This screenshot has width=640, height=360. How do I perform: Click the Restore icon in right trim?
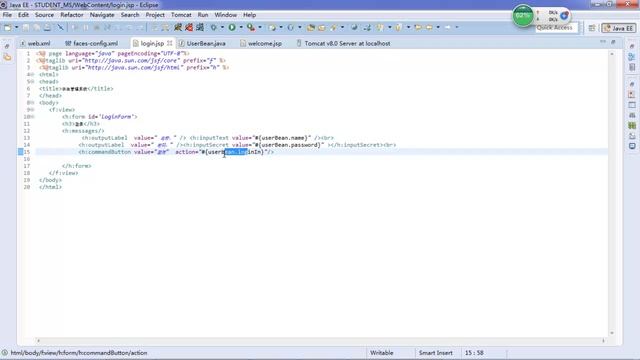point(632,47)
